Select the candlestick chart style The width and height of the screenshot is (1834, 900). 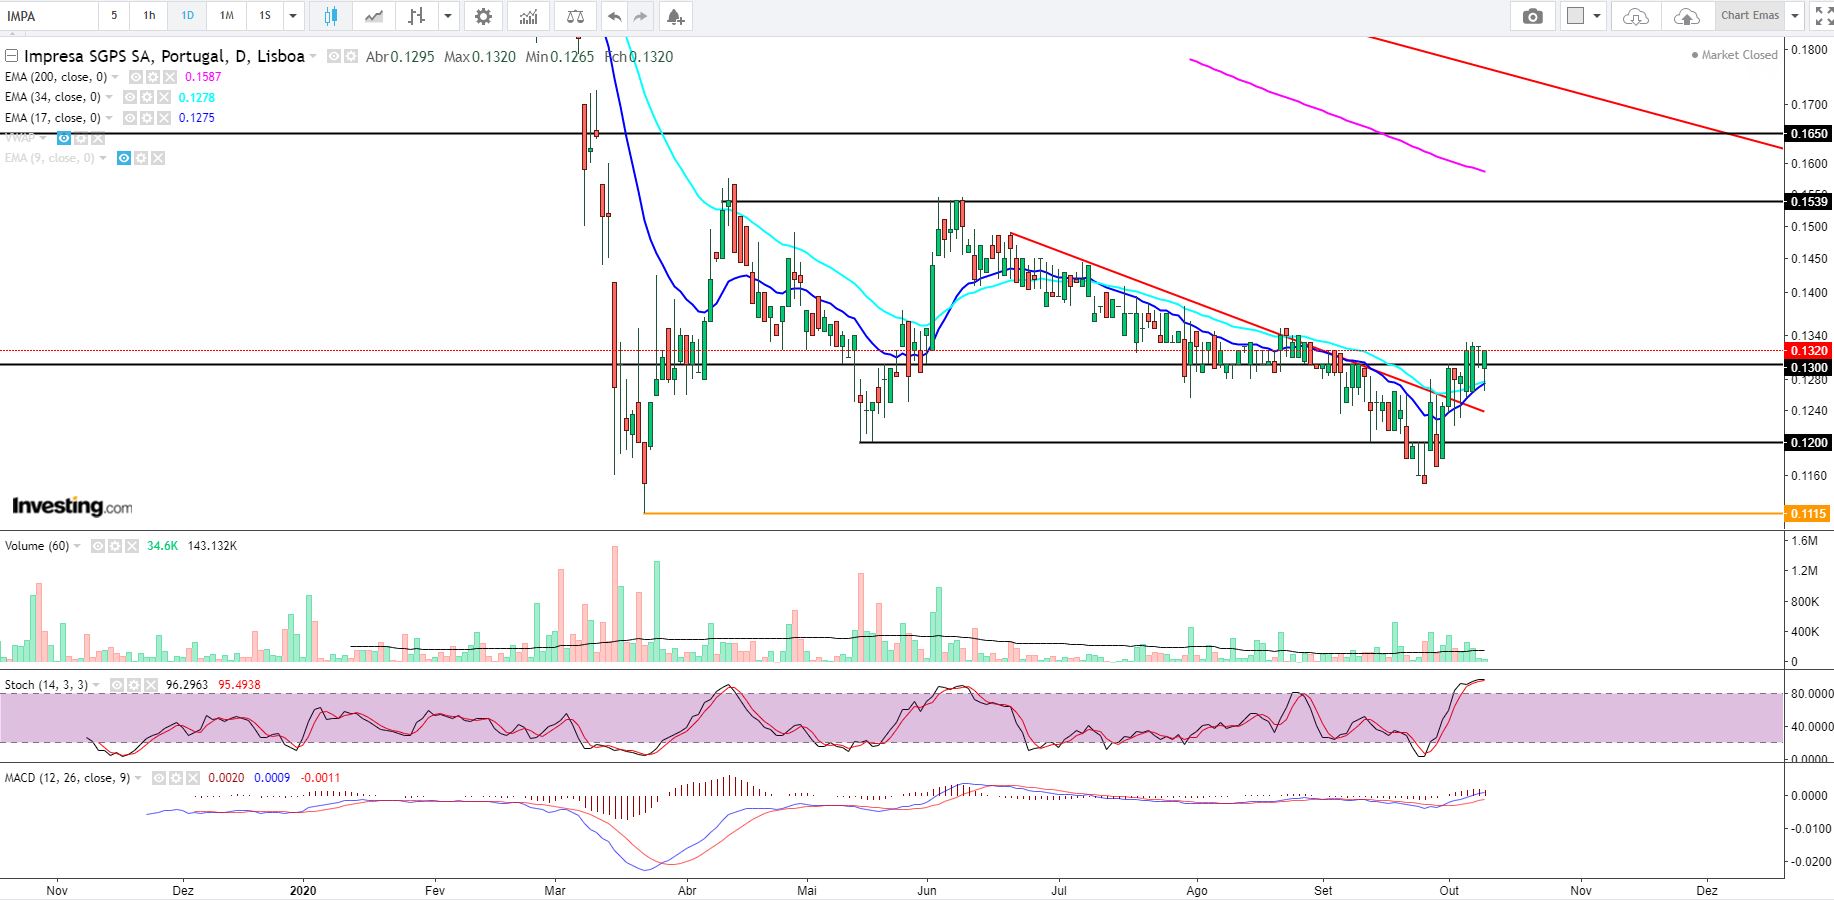(331, 16)
